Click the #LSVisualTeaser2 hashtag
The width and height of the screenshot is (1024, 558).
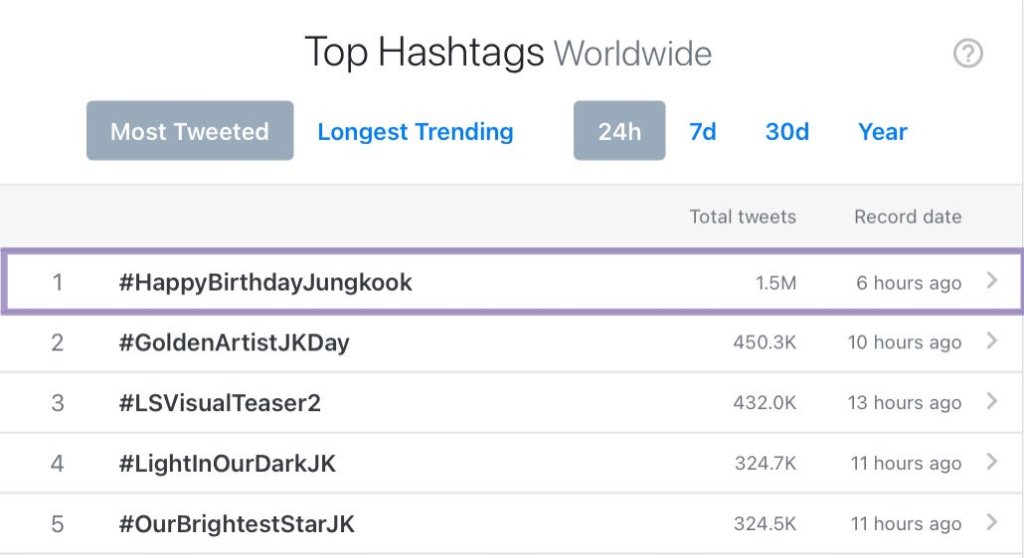pos(219,403)
